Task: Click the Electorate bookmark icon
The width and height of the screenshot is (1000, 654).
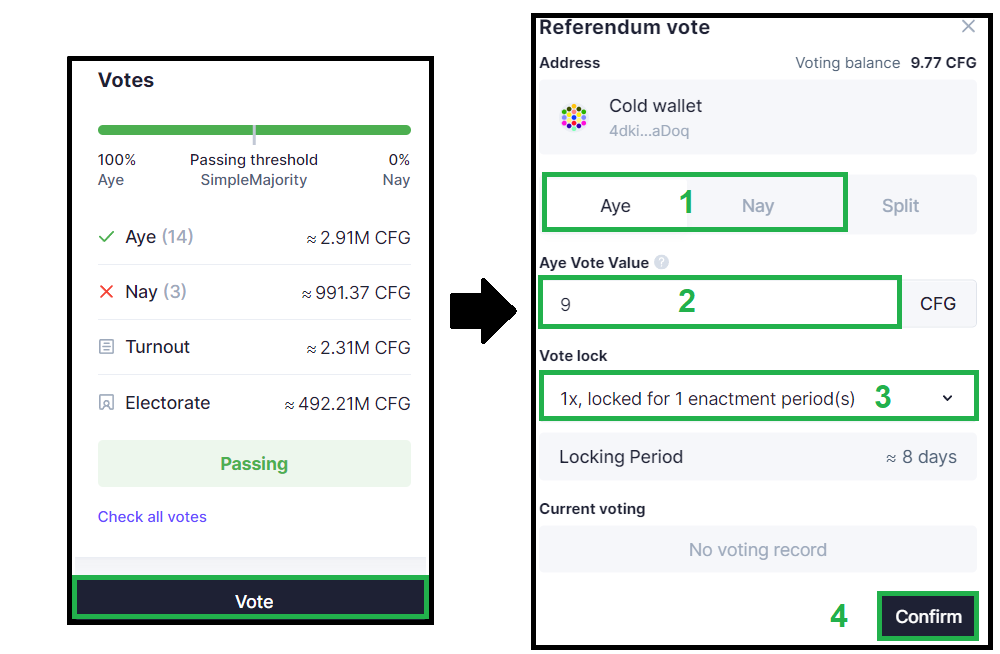Action: coord(107,403)
